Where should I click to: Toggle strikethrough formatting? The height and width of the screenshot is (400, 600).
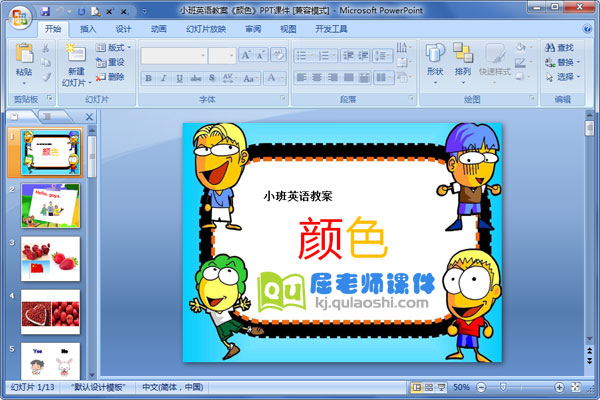point(196,78)
